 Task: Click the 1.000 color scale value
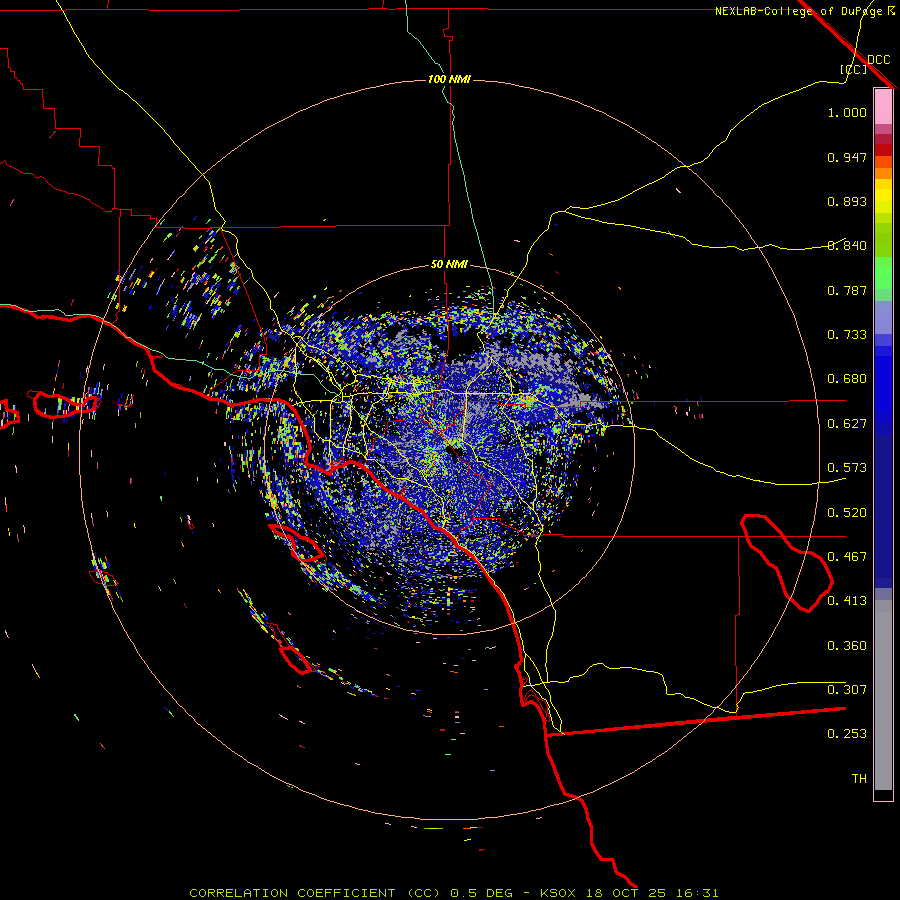pos(847,112)
